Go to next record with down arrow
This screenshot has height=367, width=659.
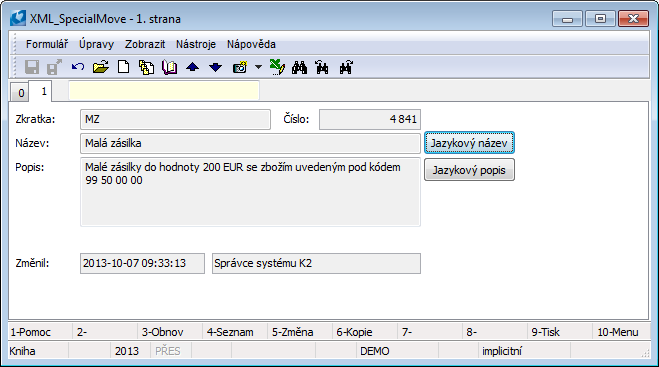tap(216, 67)
